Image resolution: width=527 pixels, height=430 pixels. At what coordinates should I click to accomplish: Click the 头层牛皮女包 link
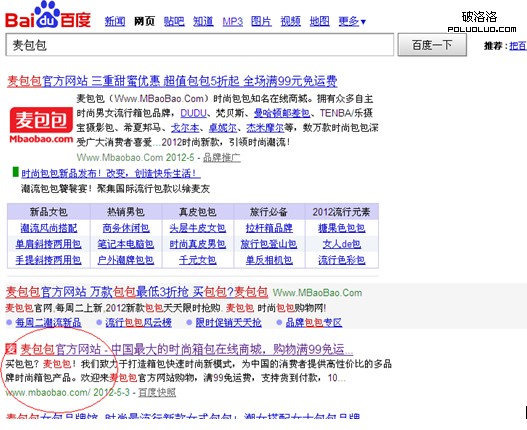point(198,228)
